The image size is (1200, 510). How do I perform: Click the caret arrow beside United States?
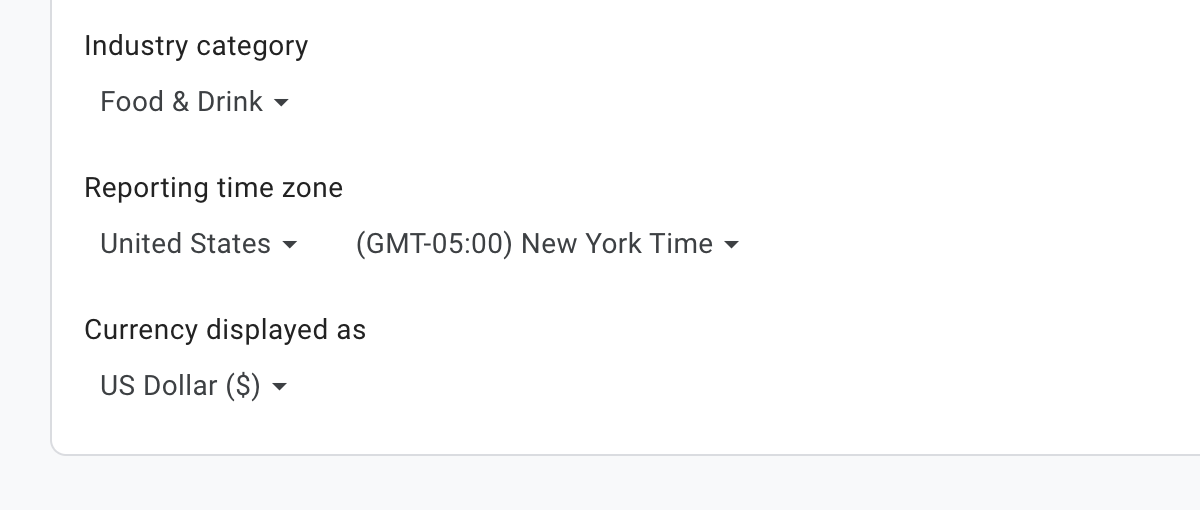290,245
